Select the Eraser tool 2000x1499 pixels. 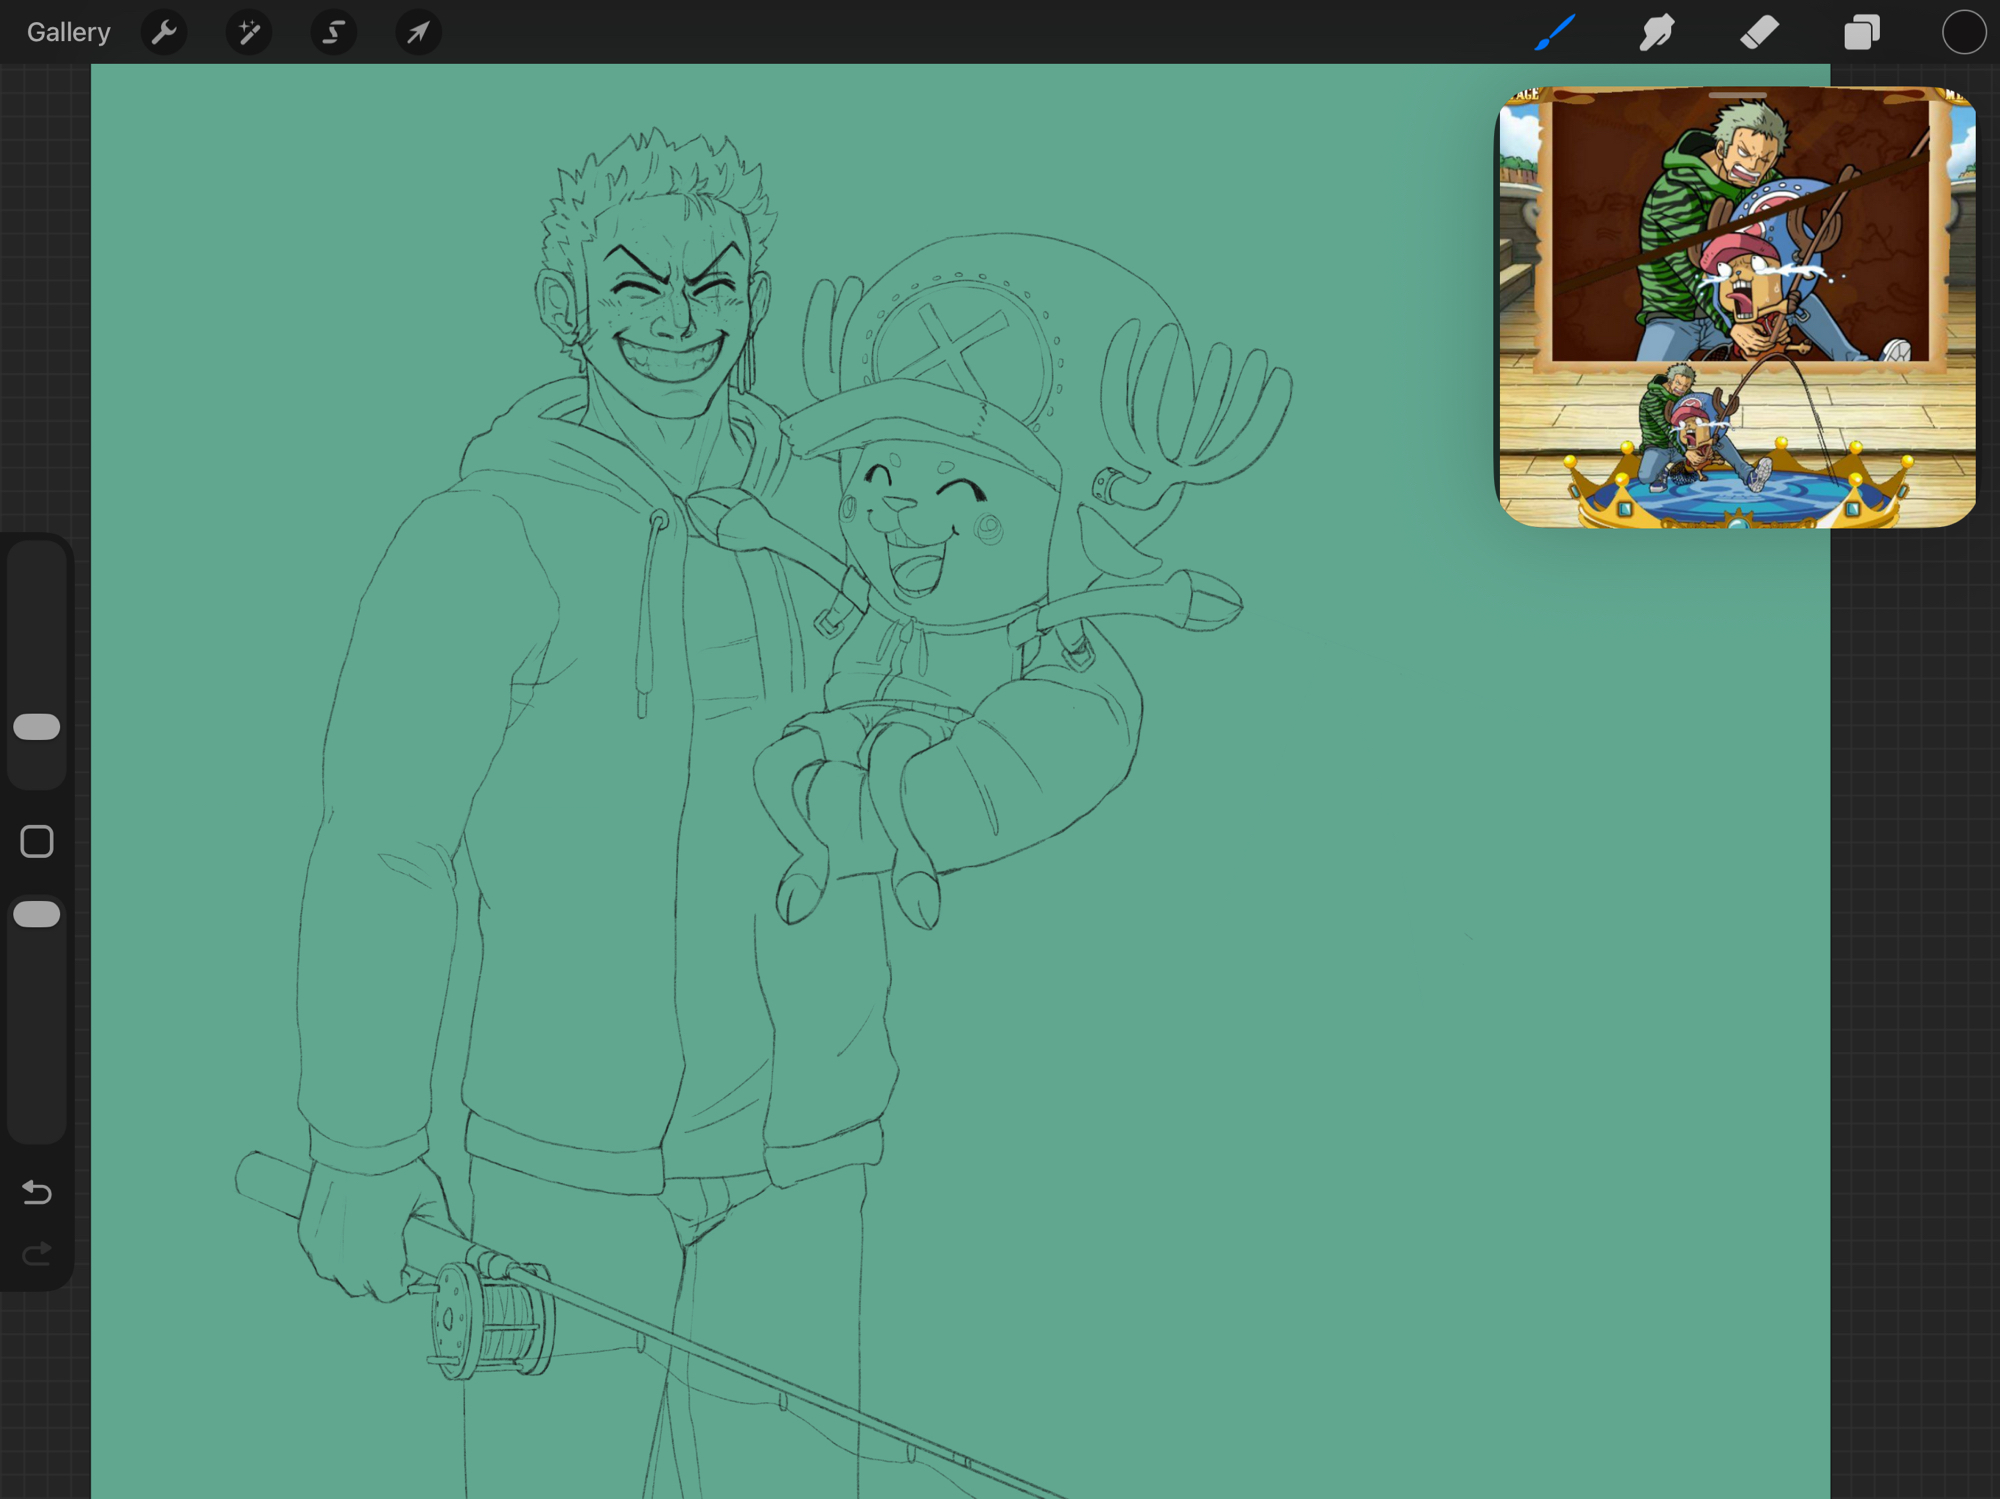[1759, 33]
